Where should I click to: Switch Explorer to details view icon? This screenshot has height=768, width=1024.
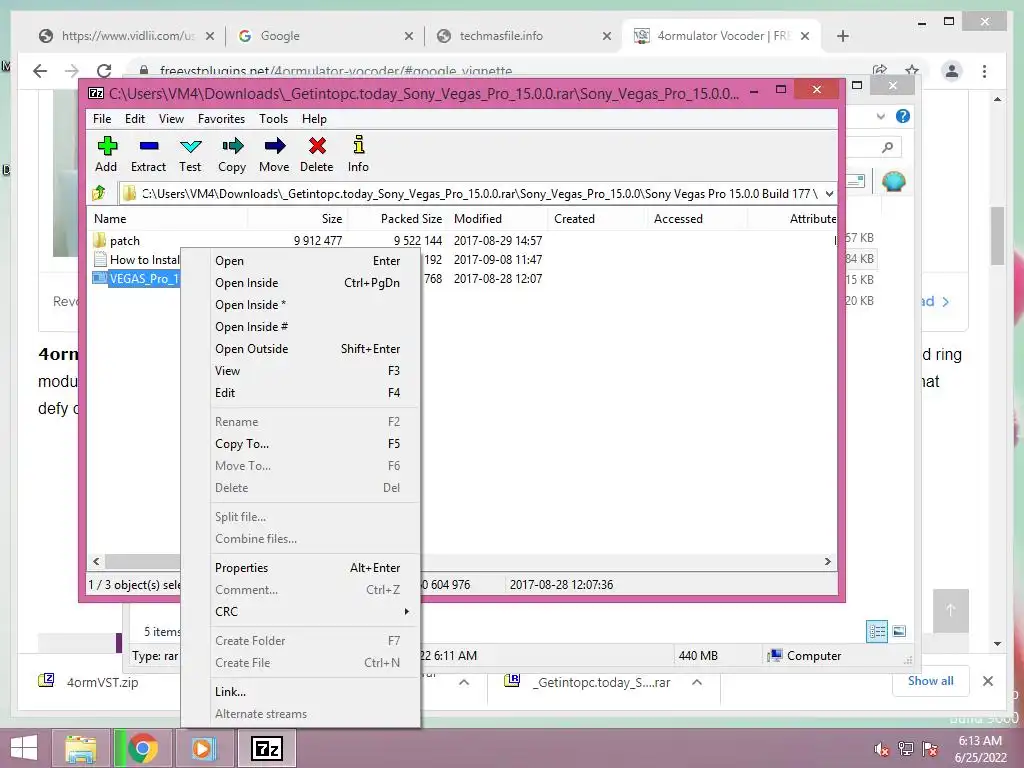[877, 631]
